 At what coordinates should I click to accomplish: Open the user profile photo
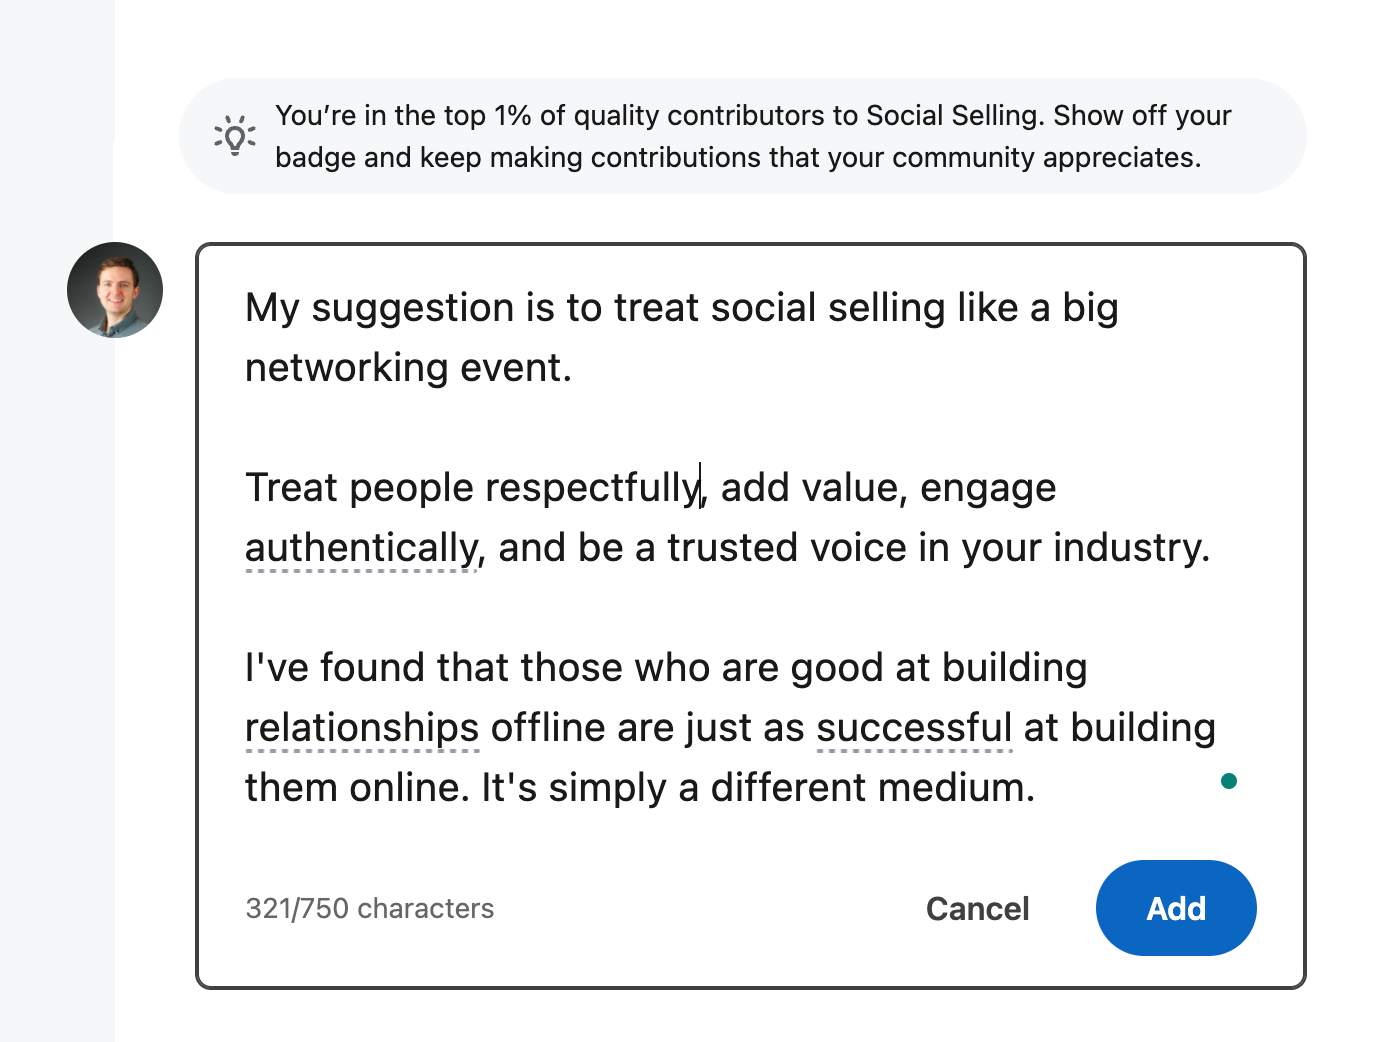115,290
